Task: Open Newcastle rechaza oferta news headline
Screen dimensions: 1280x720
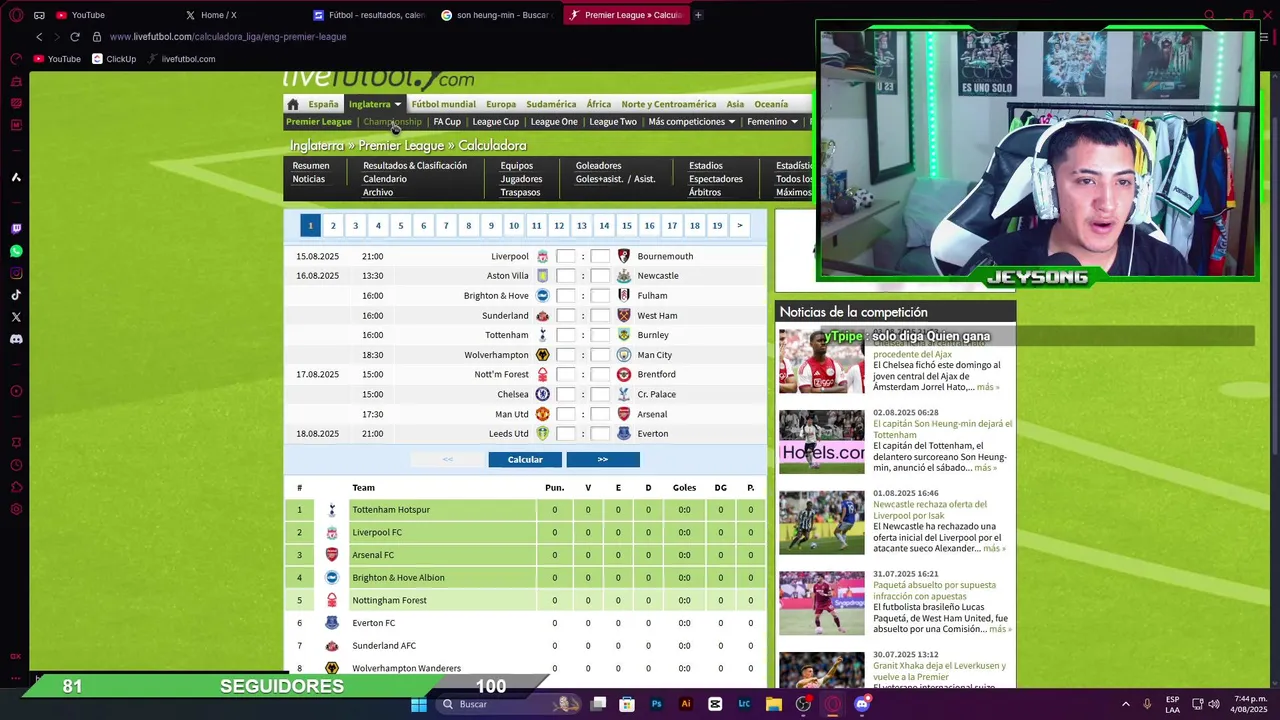Action: tap(930, 510)
